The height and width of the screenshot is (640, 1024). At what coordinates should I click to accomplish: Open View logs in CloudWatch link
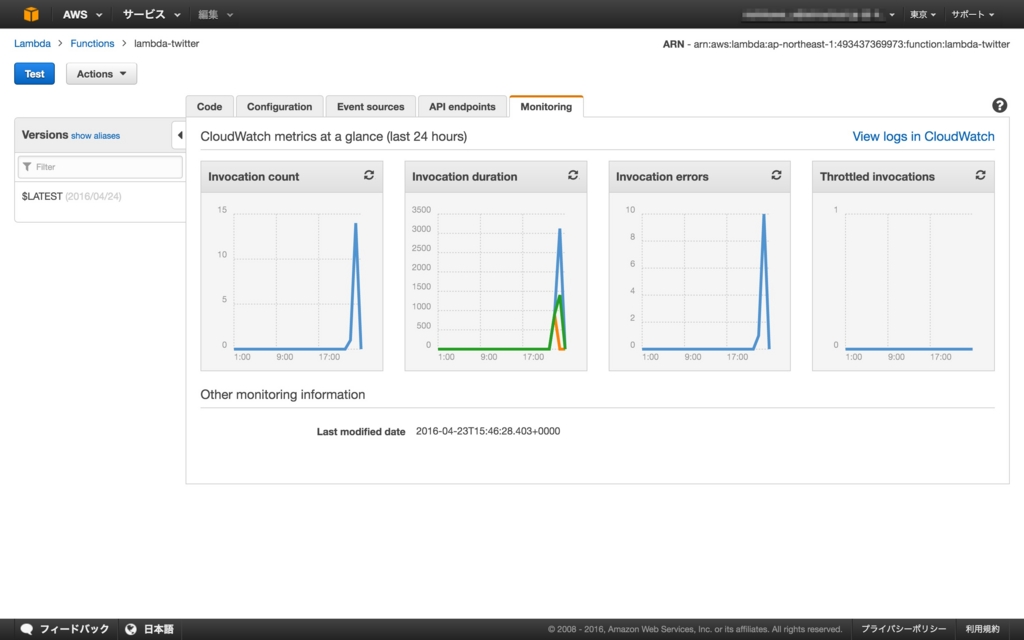tap(923, 136)
